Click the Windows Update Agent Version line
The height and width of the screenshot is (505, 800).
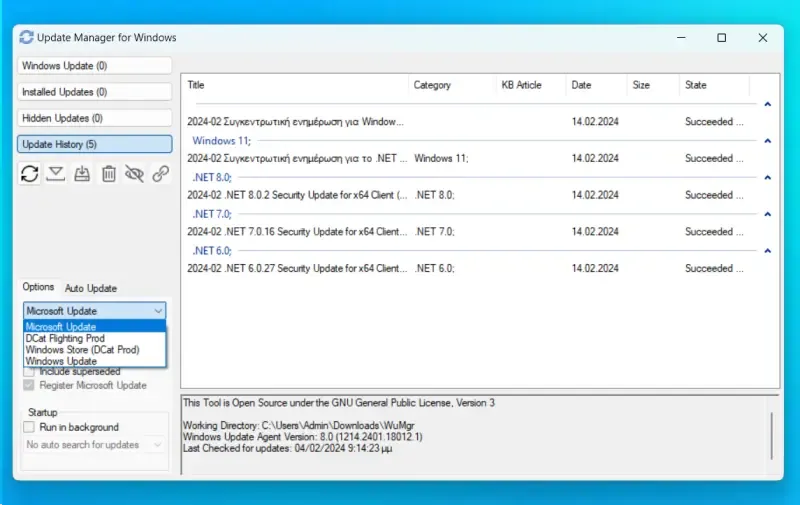click(303, 437)
